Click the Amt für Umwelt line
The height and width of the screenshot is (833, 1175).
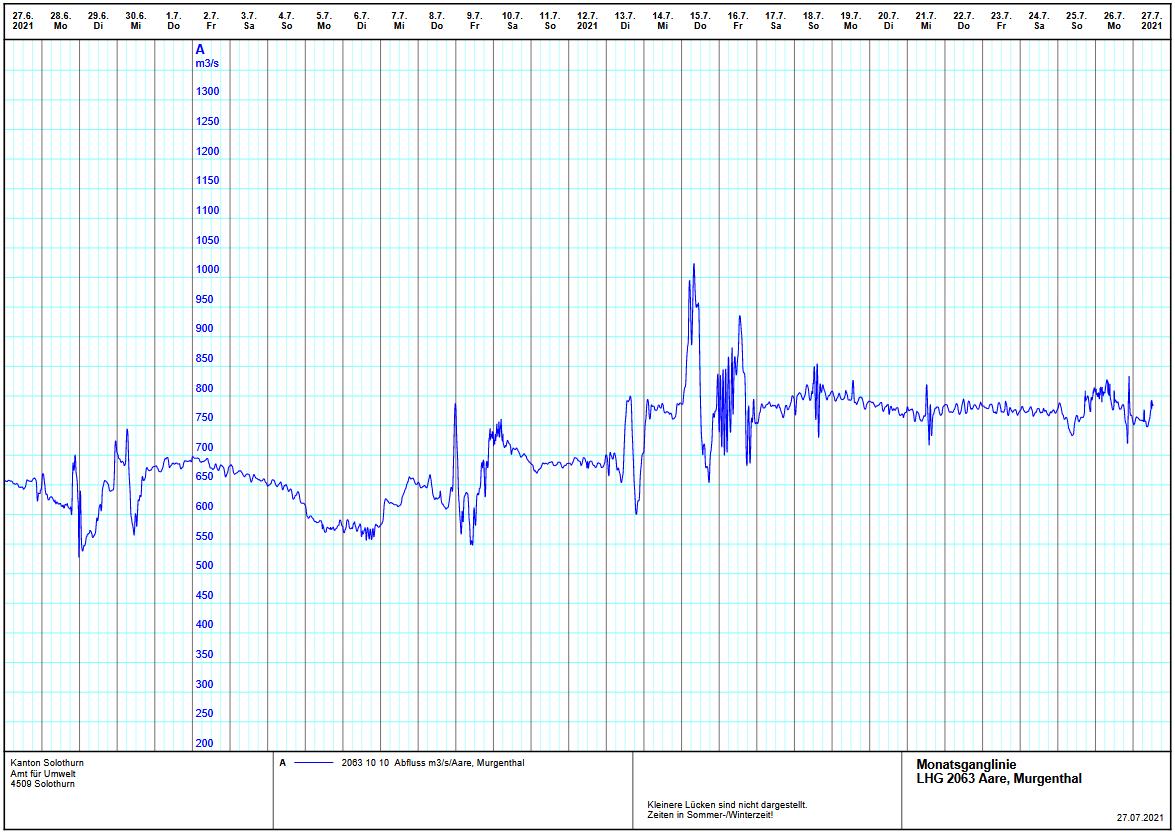[41, 773]
